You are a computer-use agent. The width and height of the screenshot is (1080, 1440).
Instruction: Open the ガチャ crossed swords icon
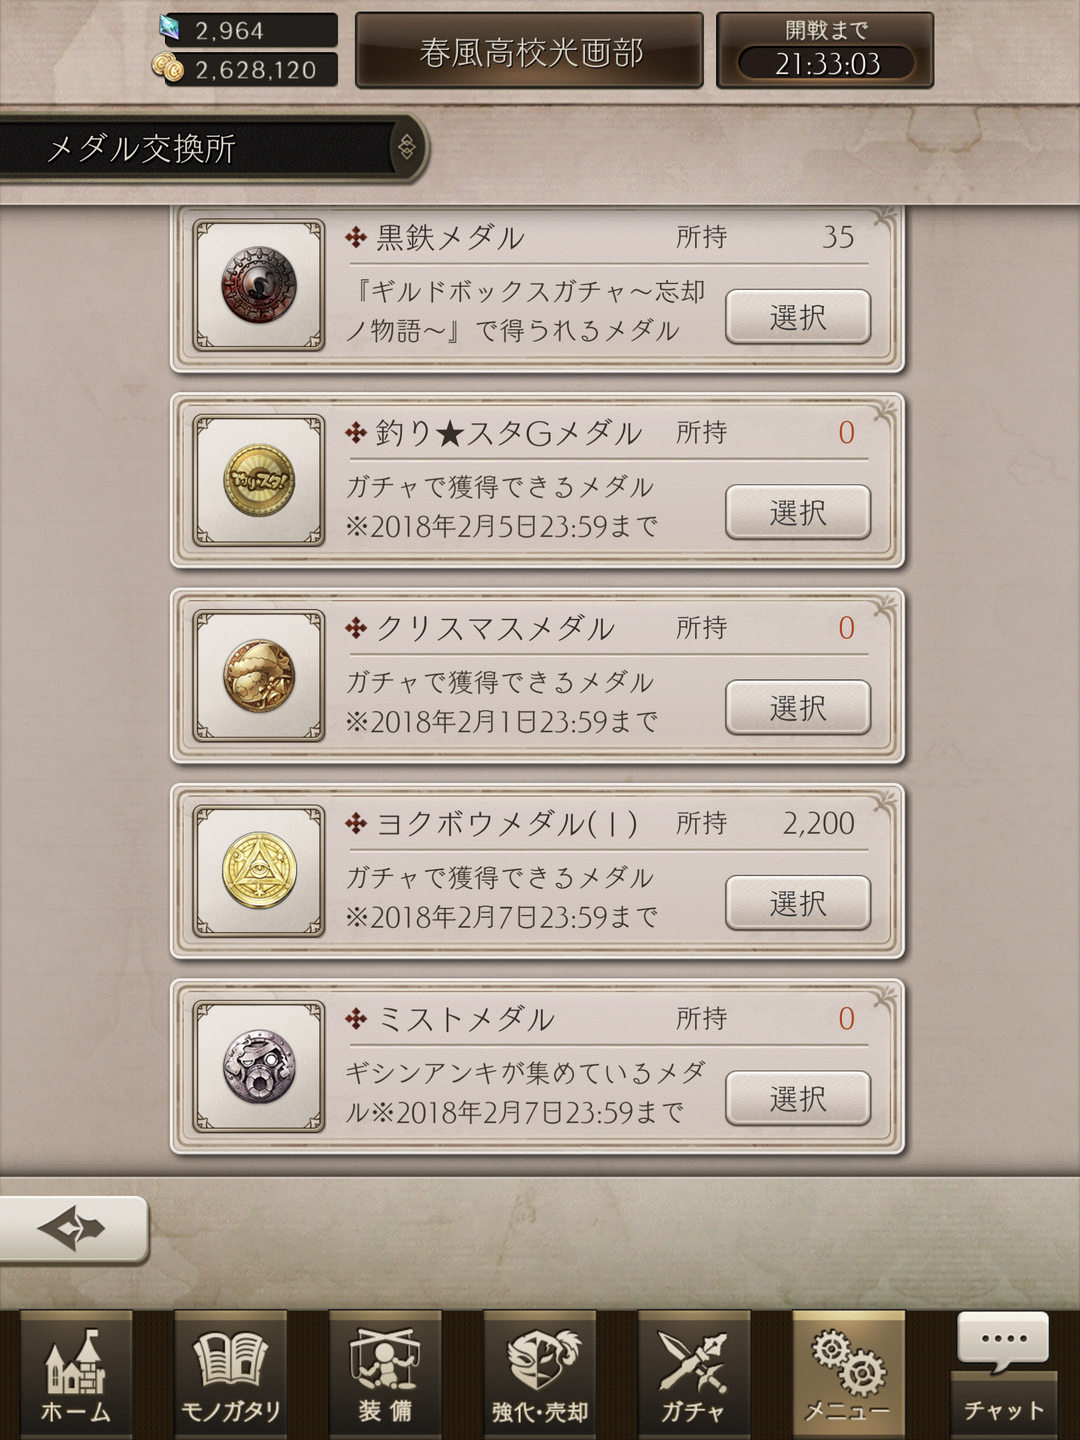coord(694,1375)
